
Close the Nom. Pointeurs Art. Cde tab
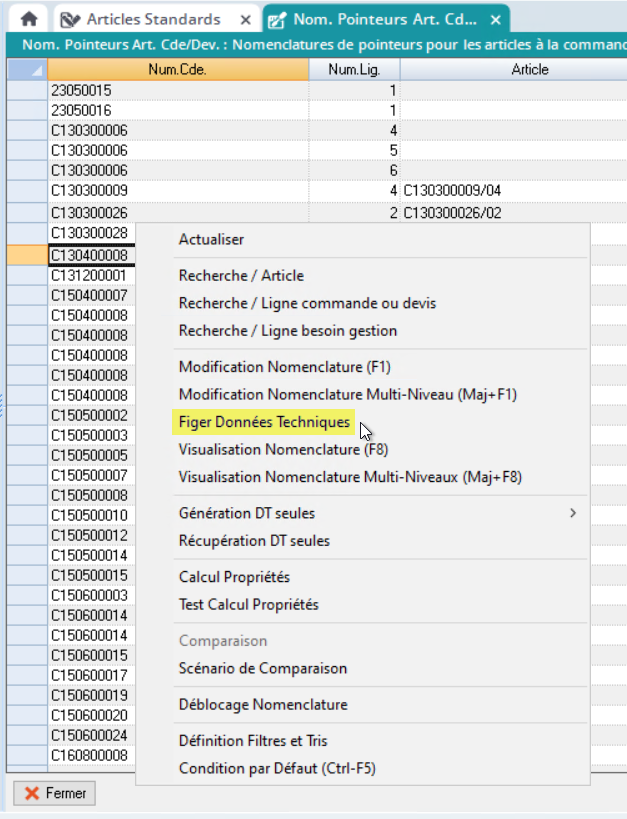point(495,19)
